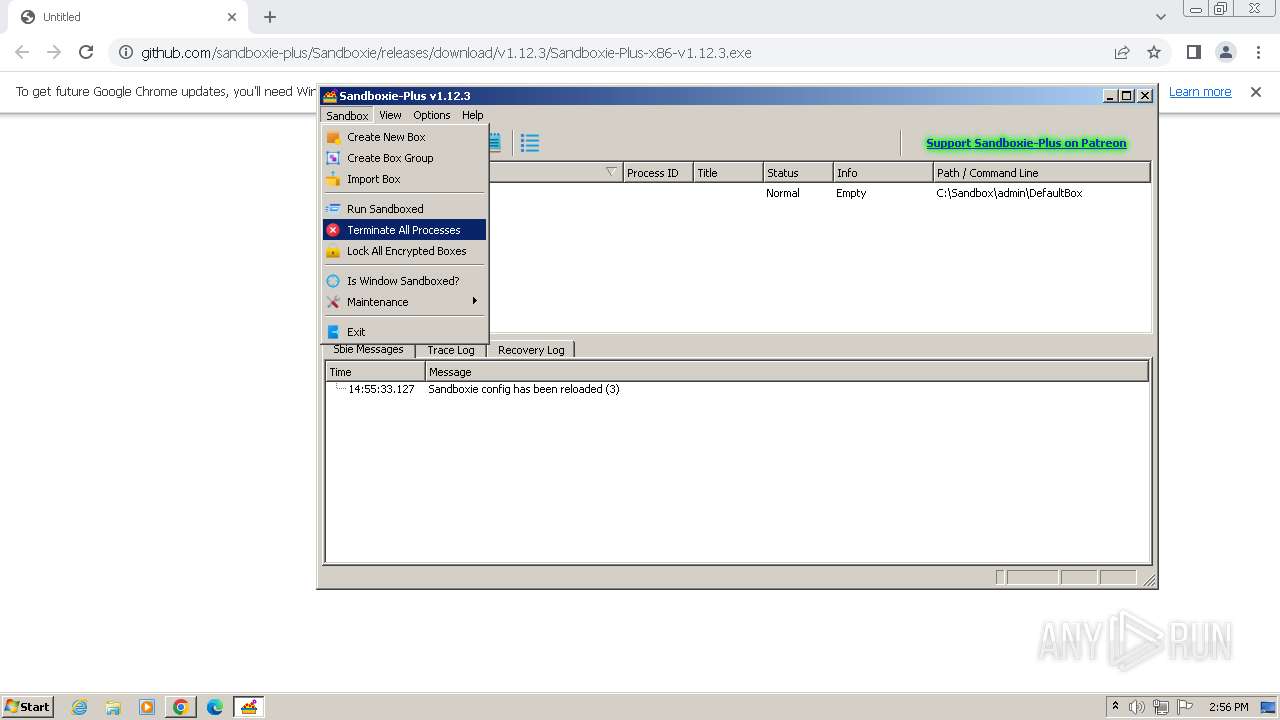Switch to the Sbie Messages tab
1280x720 pixels.
tap(368, 349)
